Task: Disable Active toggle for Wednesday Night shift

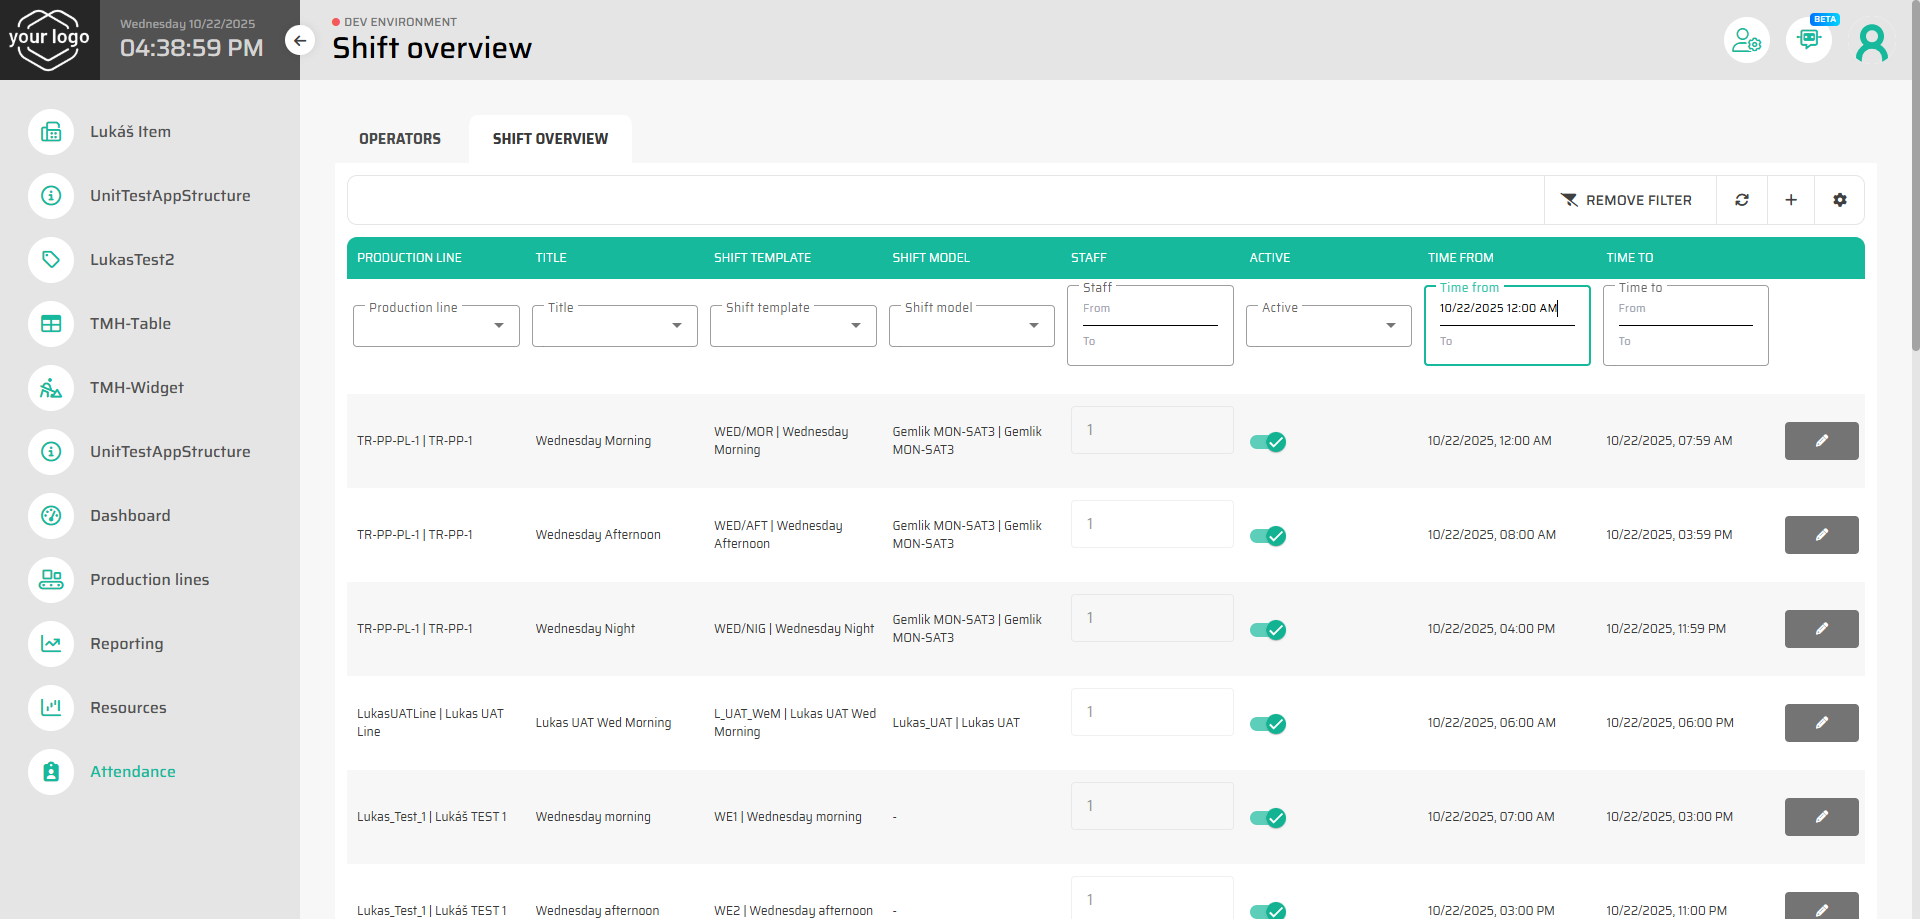Action: coord(1268,630)
